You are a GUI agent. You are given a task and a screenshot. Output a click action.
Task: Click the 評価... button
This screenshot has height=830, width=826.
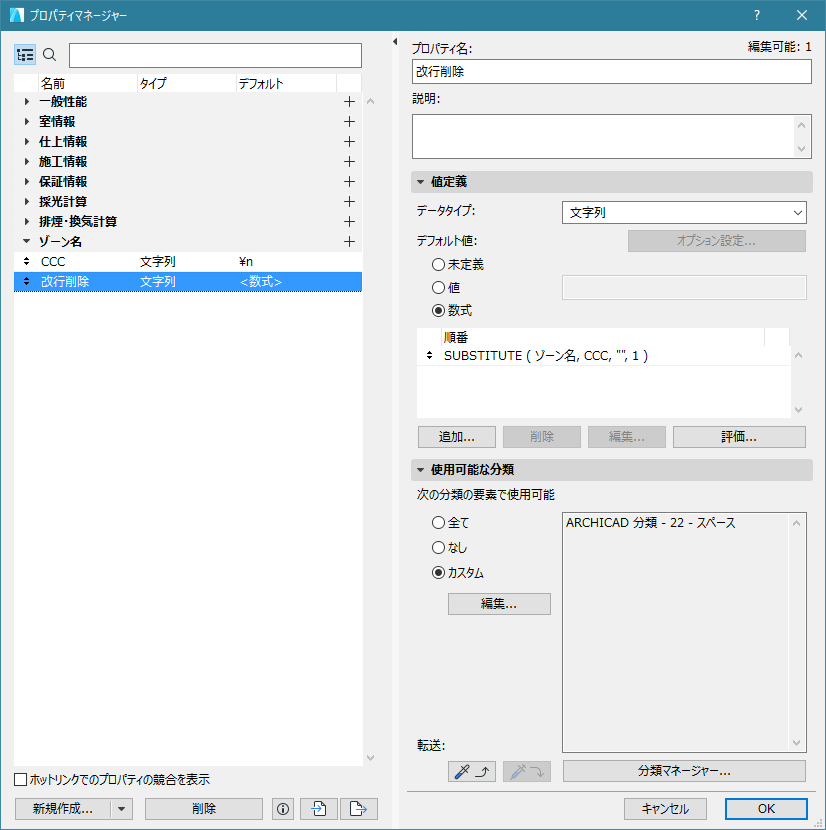[x=739, y=437]
